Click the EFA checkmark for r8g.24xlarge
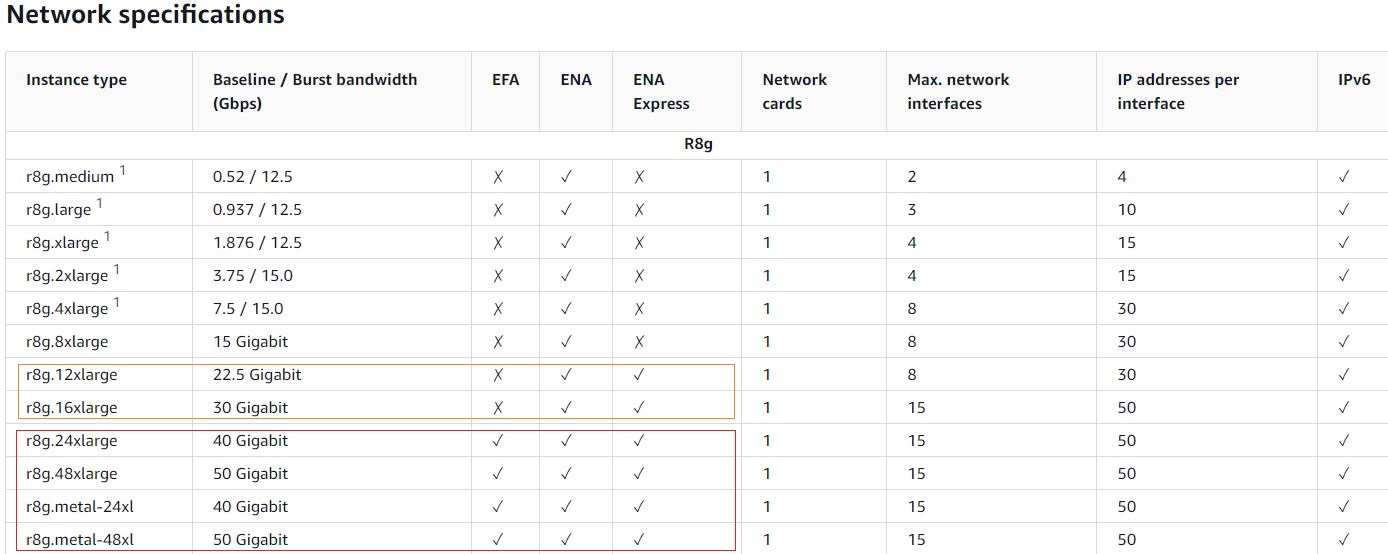The height and width of the screenshot is (554, 1388). click(x=498, y=441)
